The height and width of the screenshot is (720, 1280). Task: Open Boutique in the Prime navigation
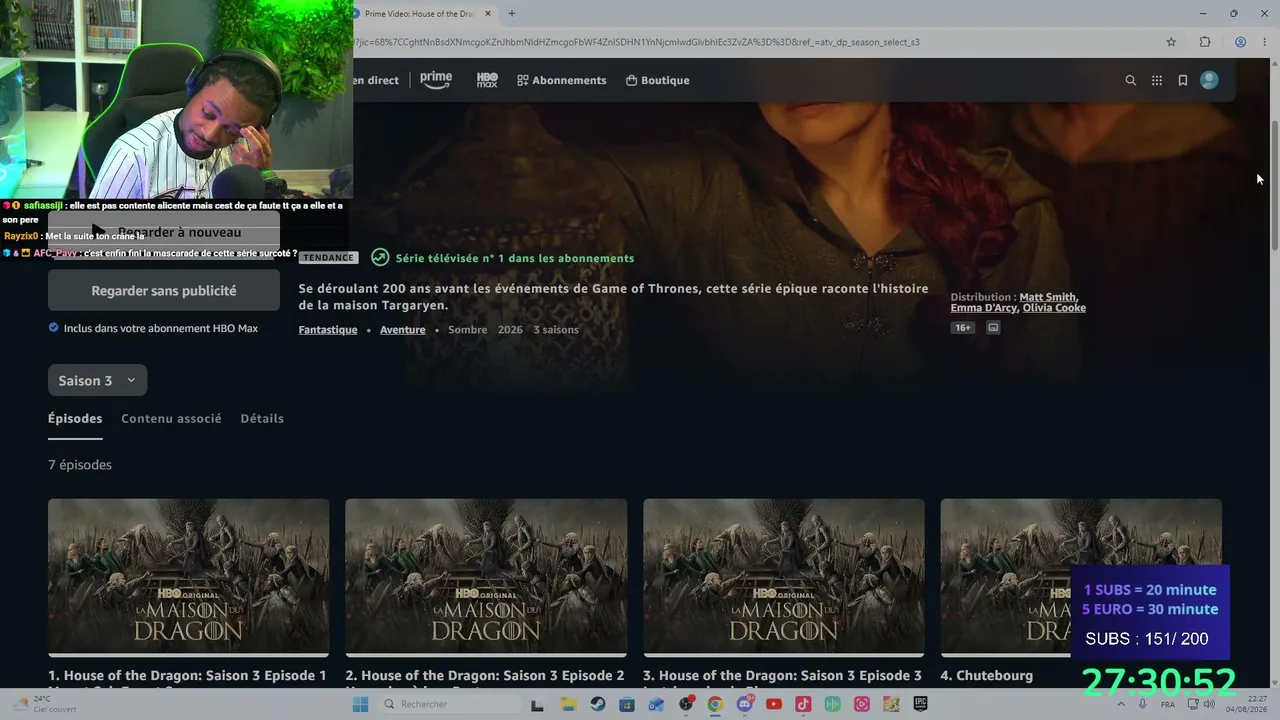pos(657,80)
